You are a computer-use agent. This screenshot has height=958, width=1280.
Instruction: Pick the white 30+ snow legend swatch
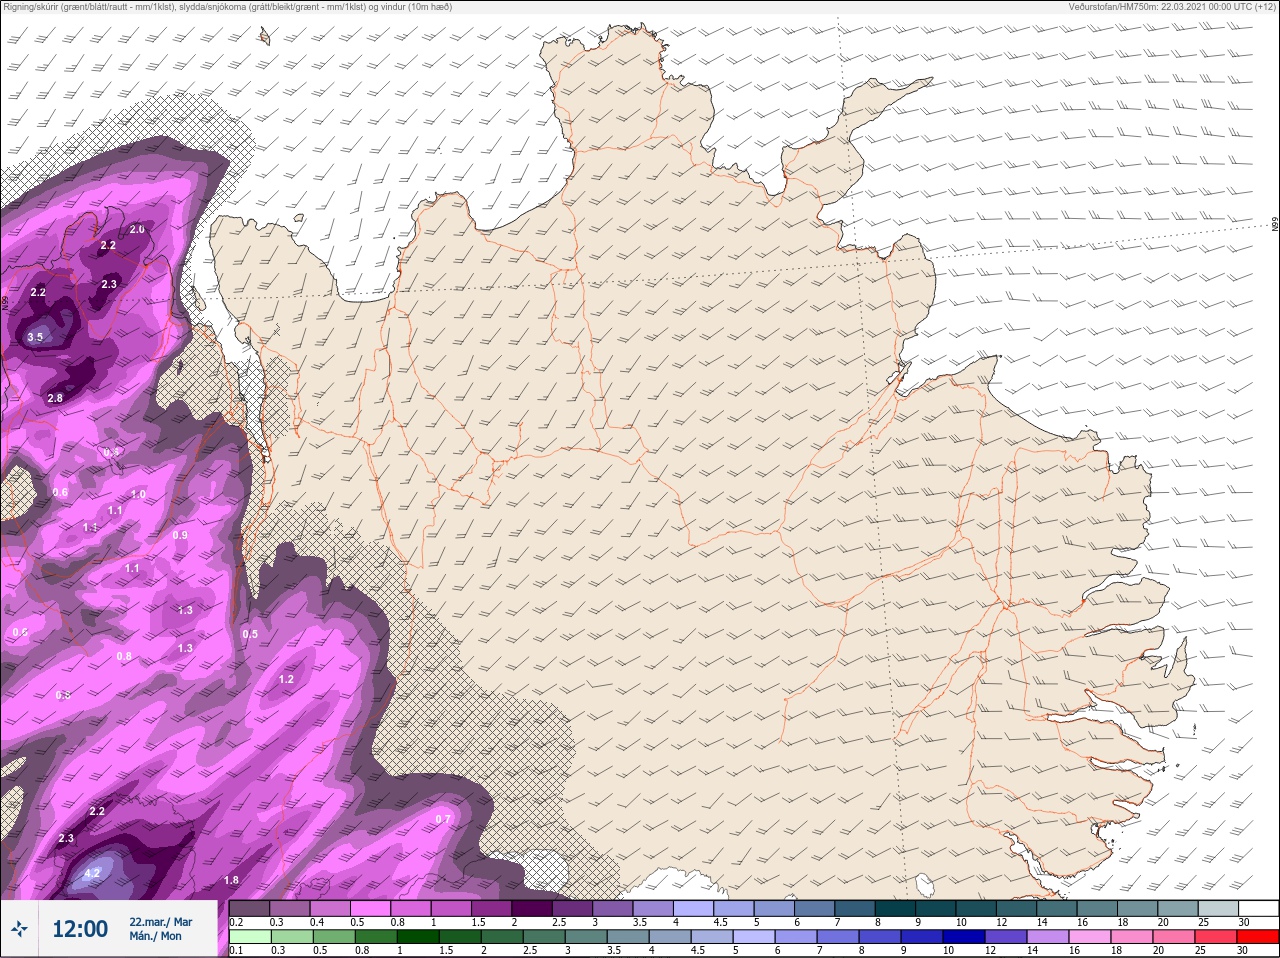tap(1258, 908)
